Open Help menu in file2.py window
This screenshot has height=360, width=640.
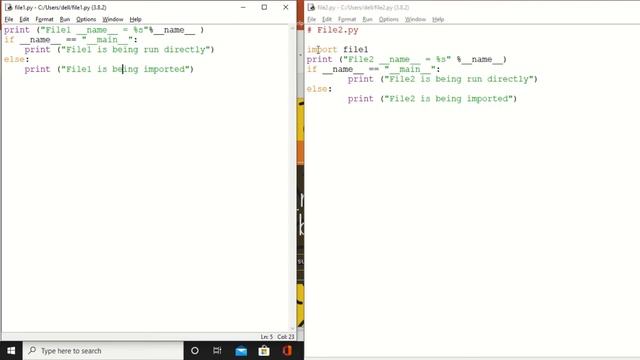[x=438, y=19]
